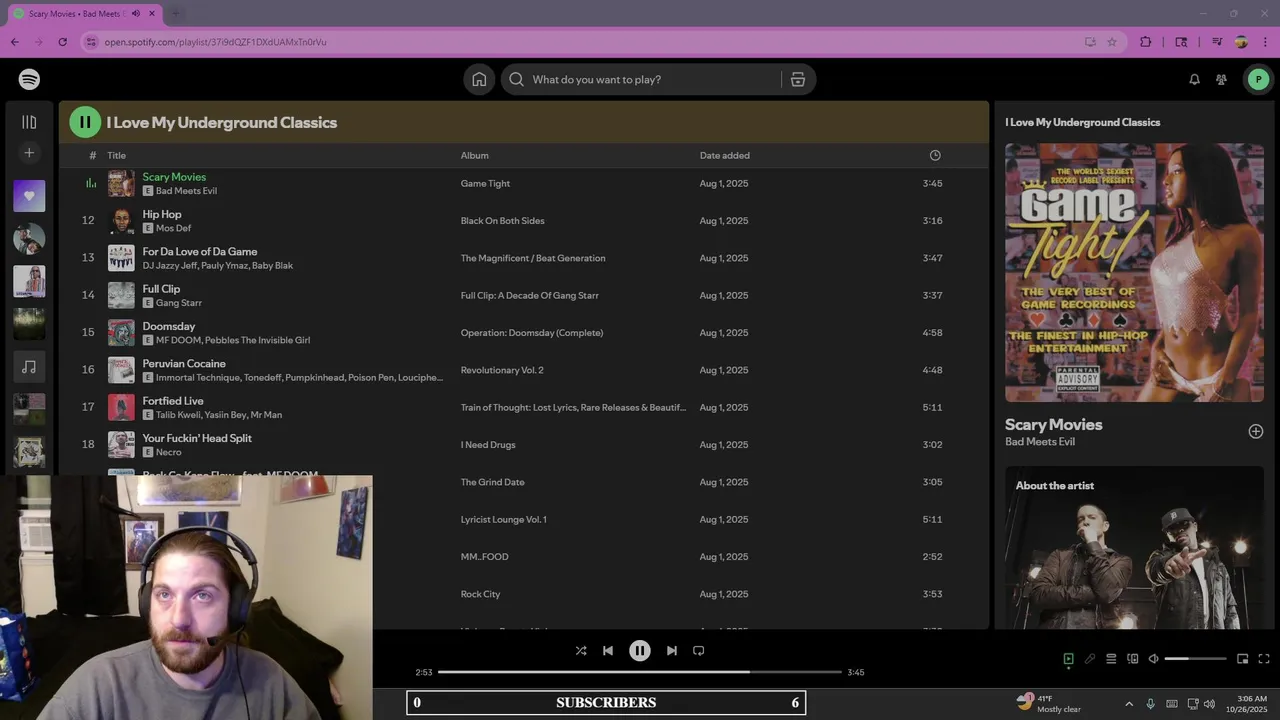Viewport: 1280px width, 720px height.
Task: Skip to the next track
Action: pyautogui.click(x=672, y=650)
